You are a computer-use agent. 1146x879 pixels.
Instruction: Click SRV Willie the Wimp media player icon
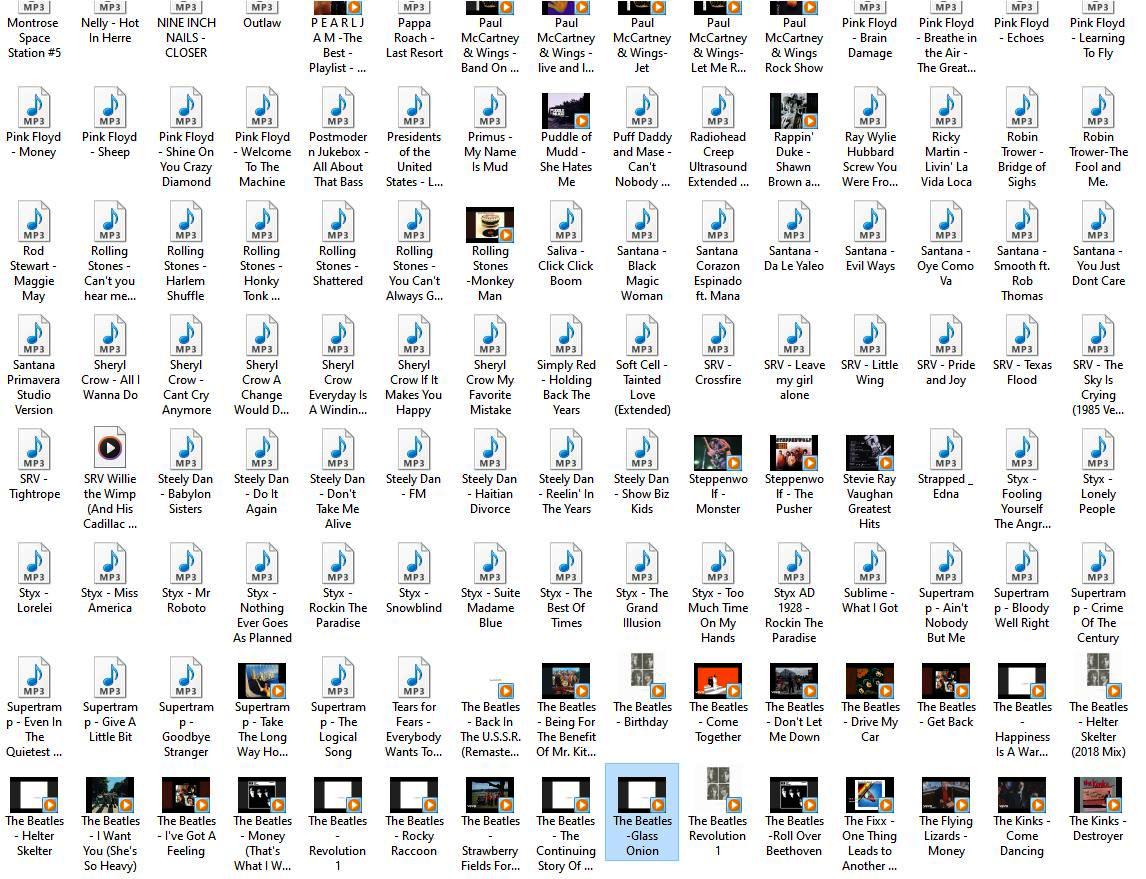tap(110, 448)
